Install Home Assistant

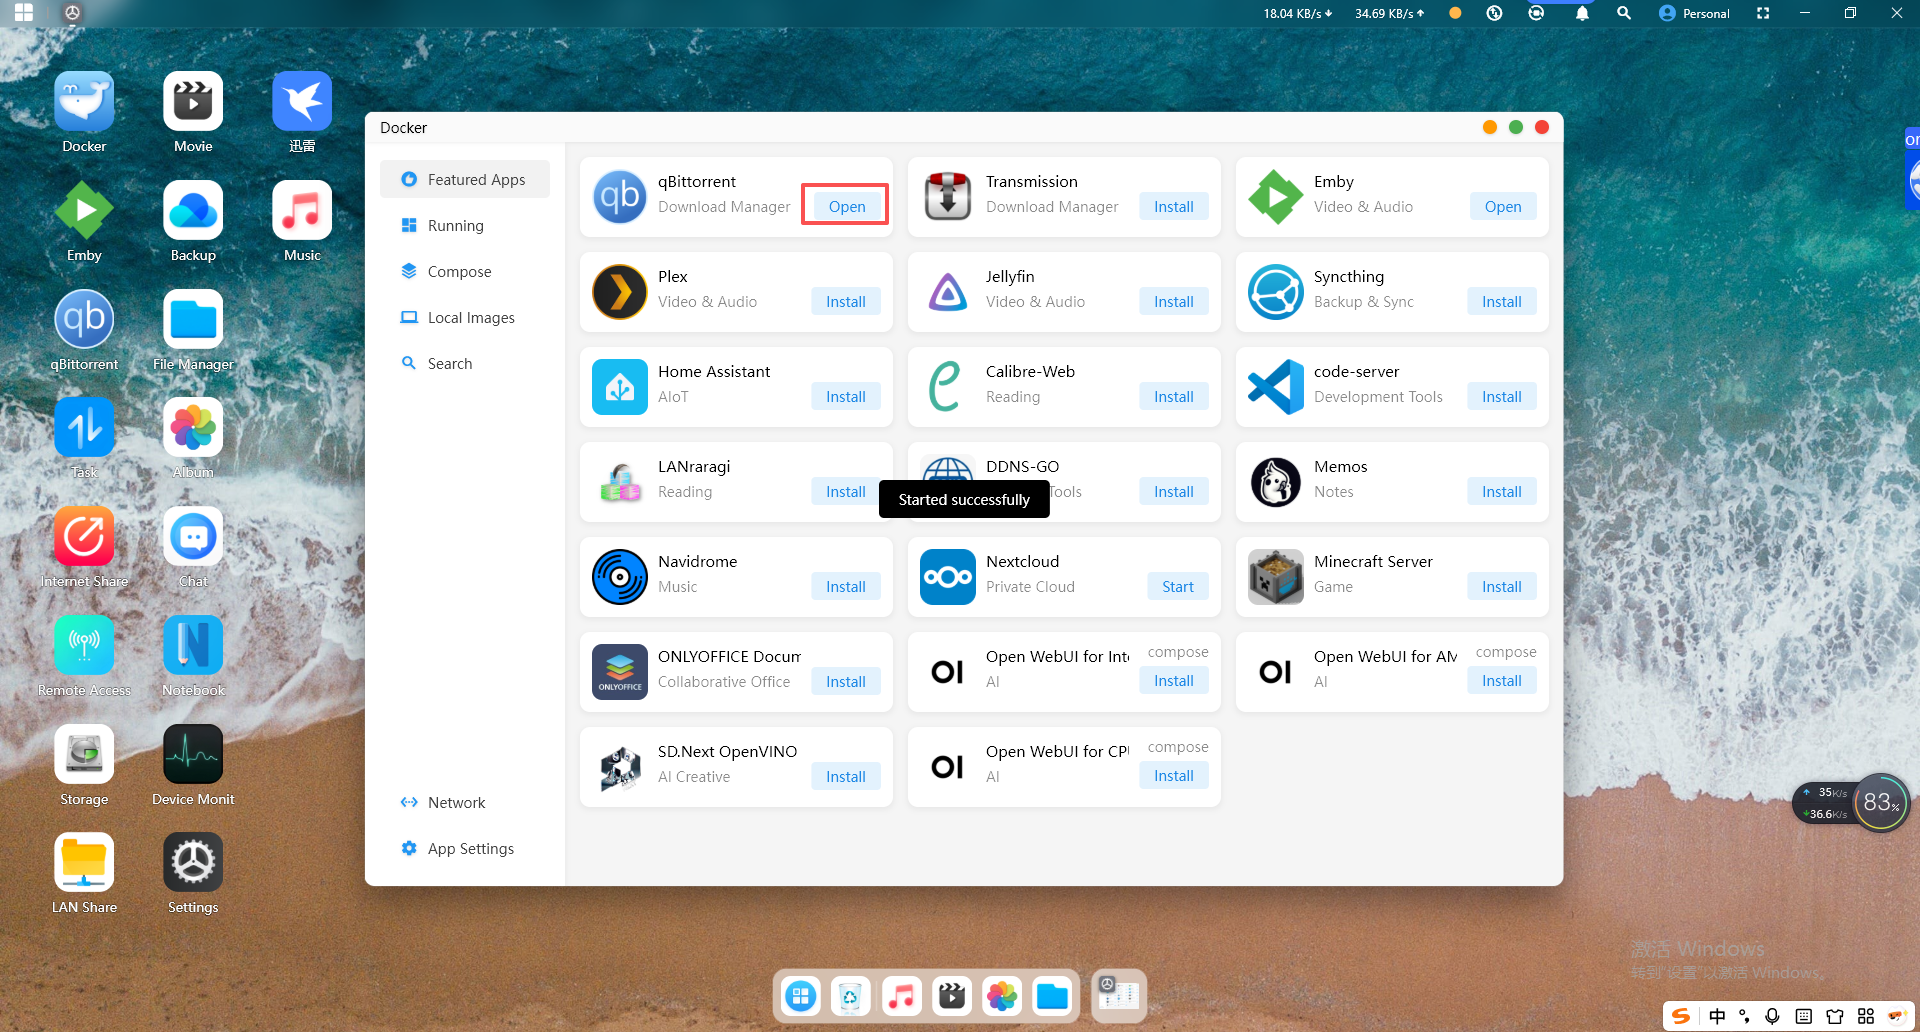(x=846, y=397)
